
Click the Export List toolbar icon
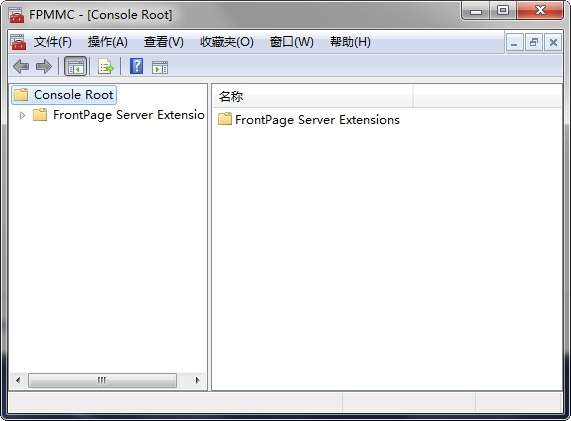pos(106,67)
